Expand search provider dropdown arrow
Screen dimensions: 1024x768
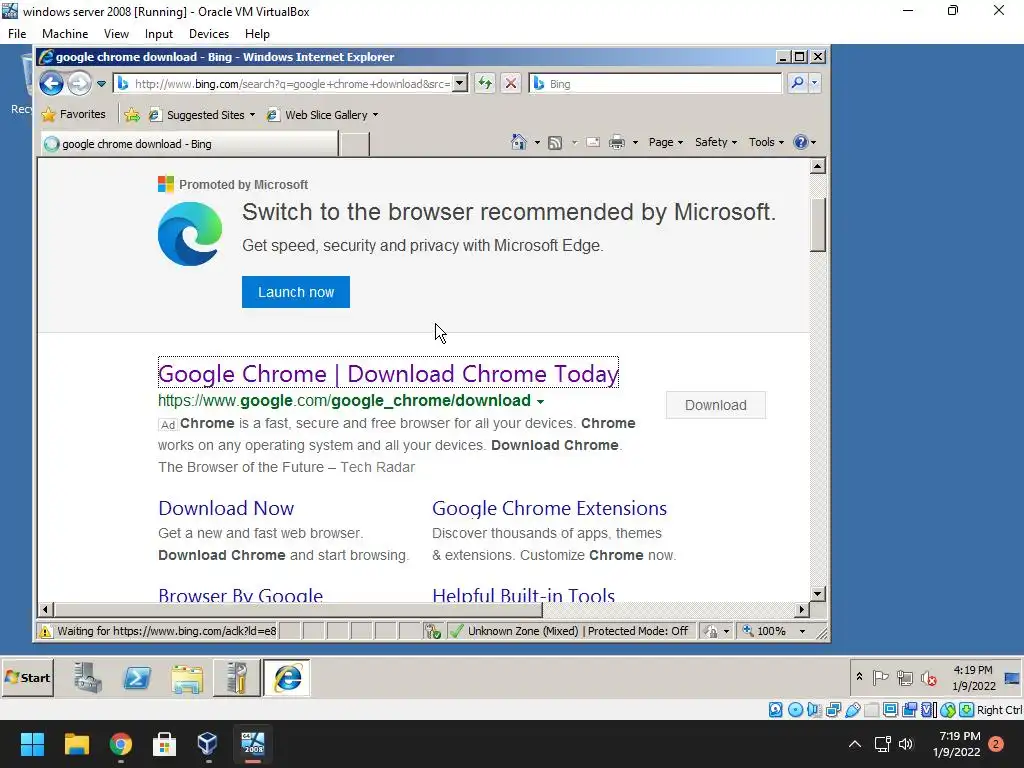[x=814, y=83]
